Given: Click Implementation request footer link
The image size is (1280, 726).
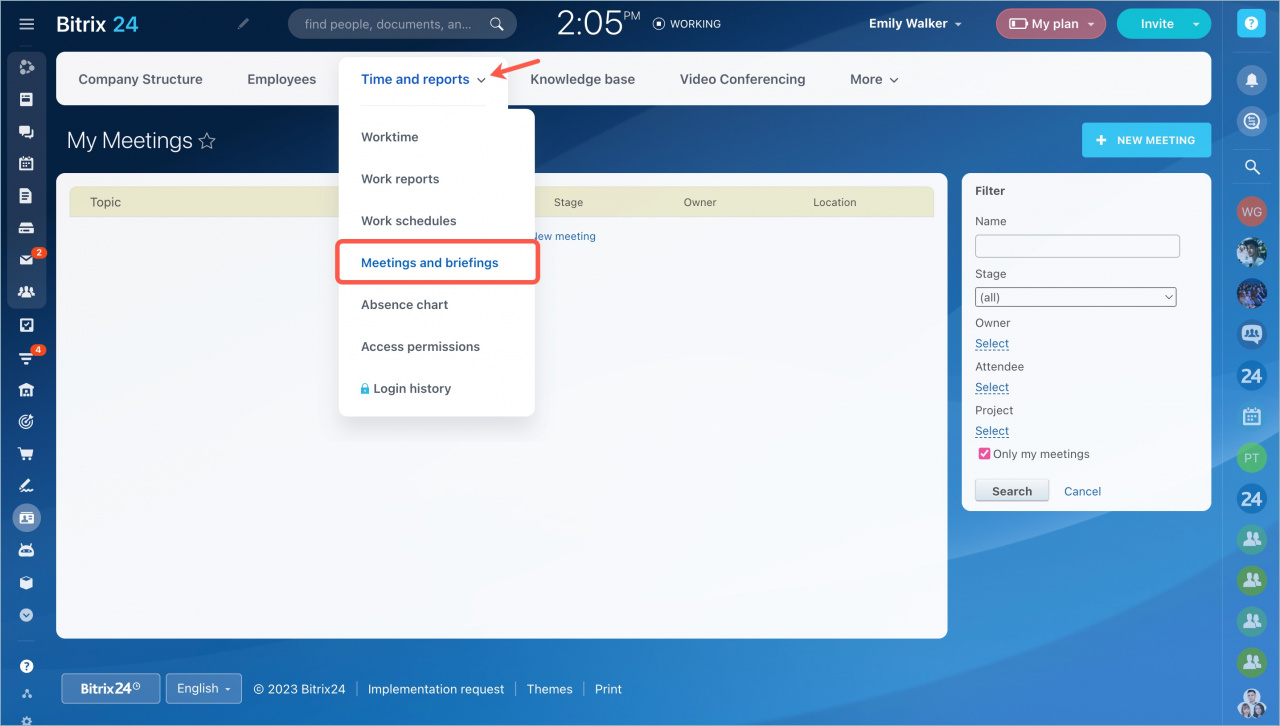Looking at the screenshot, I should [x=436, y=689].
